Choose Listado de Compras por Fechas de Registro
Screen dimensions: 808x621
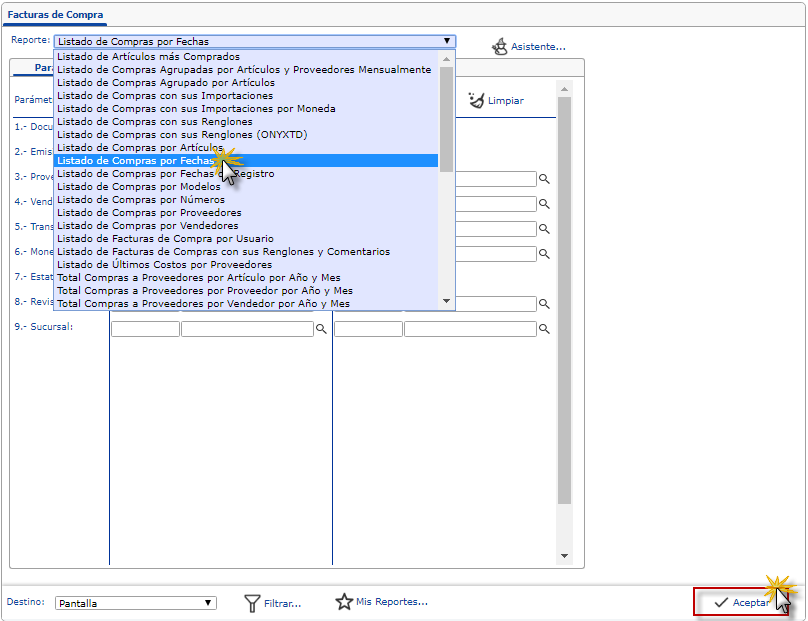(246, 174)
